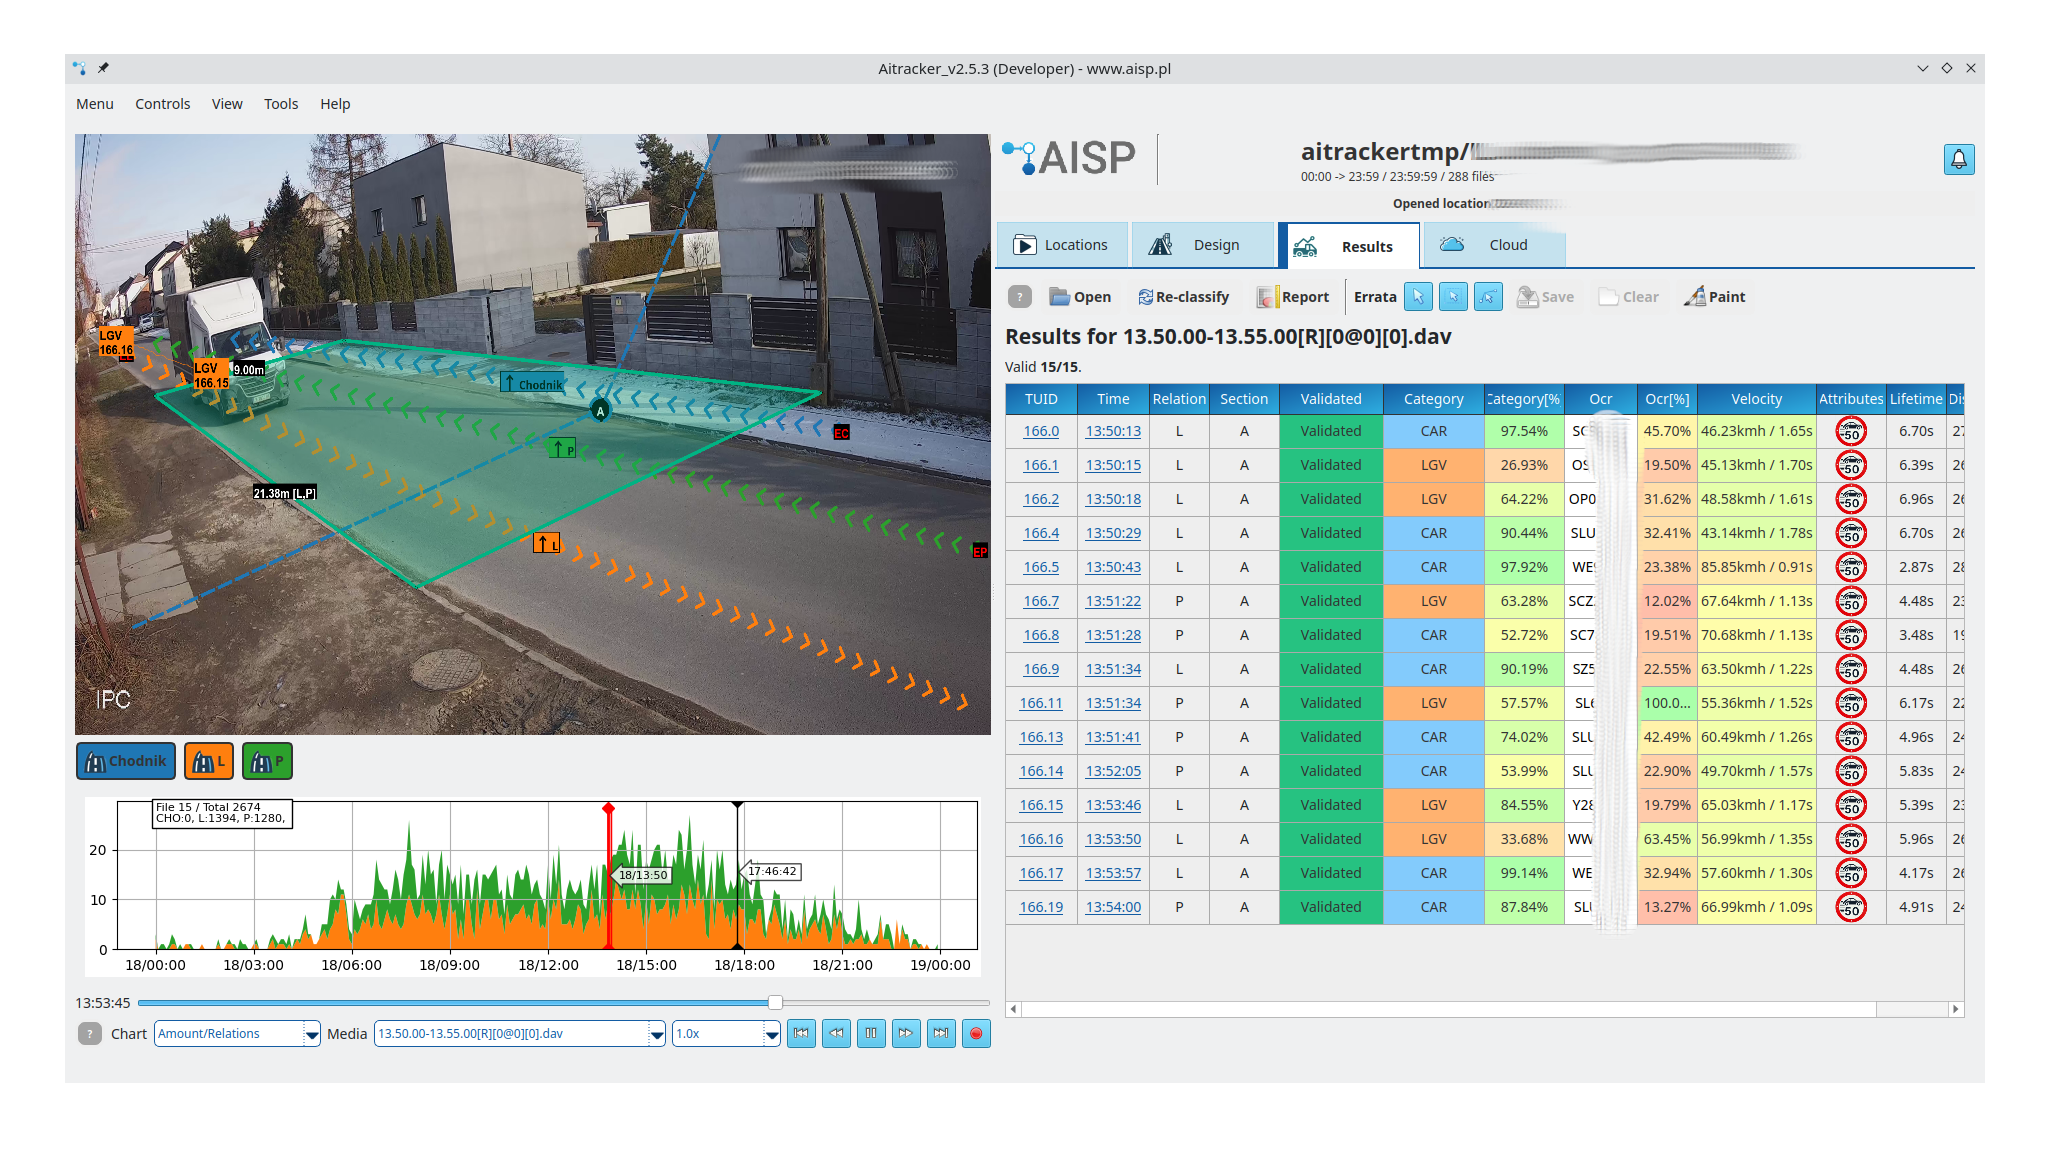The image size is (2050, 1160).
Task: Select the Paint tool
Action: pyautogui.click(x=1714, y=297)
